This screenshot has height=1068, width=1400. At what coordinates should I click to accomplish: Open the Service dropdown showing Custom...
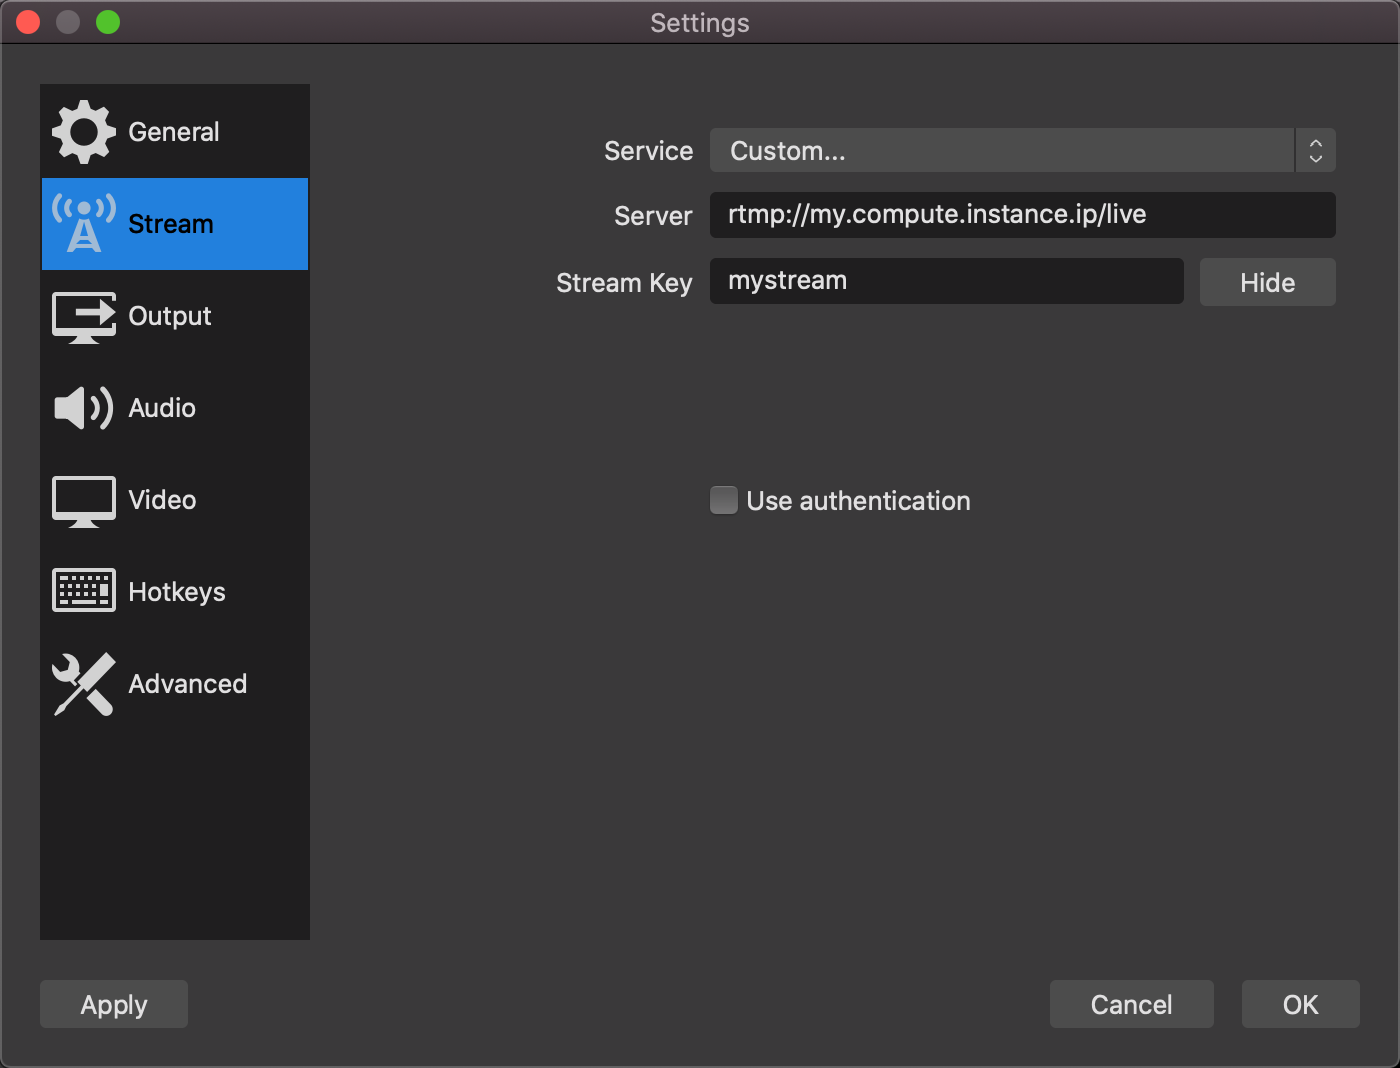[x=1000, y=151]
